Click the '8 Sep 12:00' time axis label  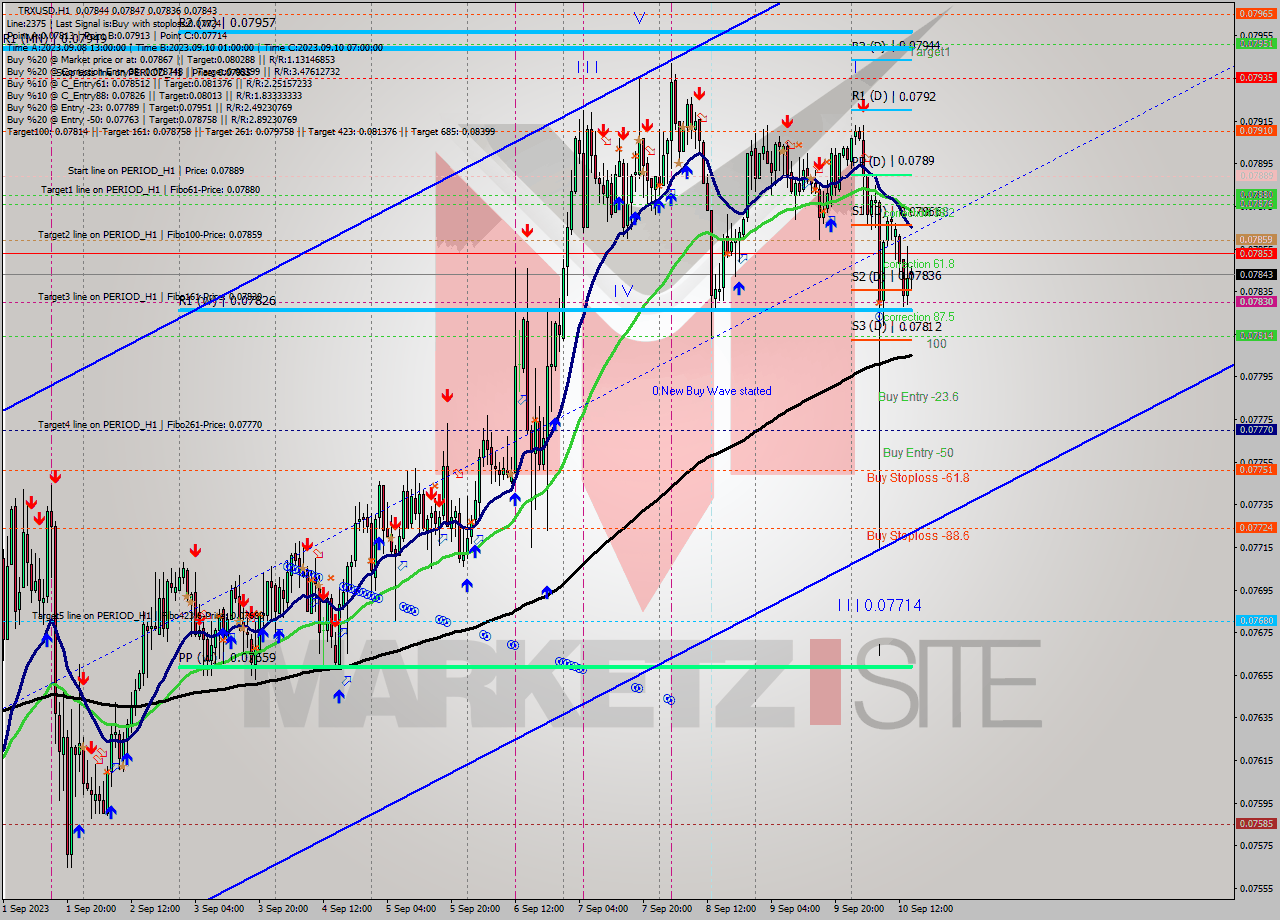click(730, 909)
